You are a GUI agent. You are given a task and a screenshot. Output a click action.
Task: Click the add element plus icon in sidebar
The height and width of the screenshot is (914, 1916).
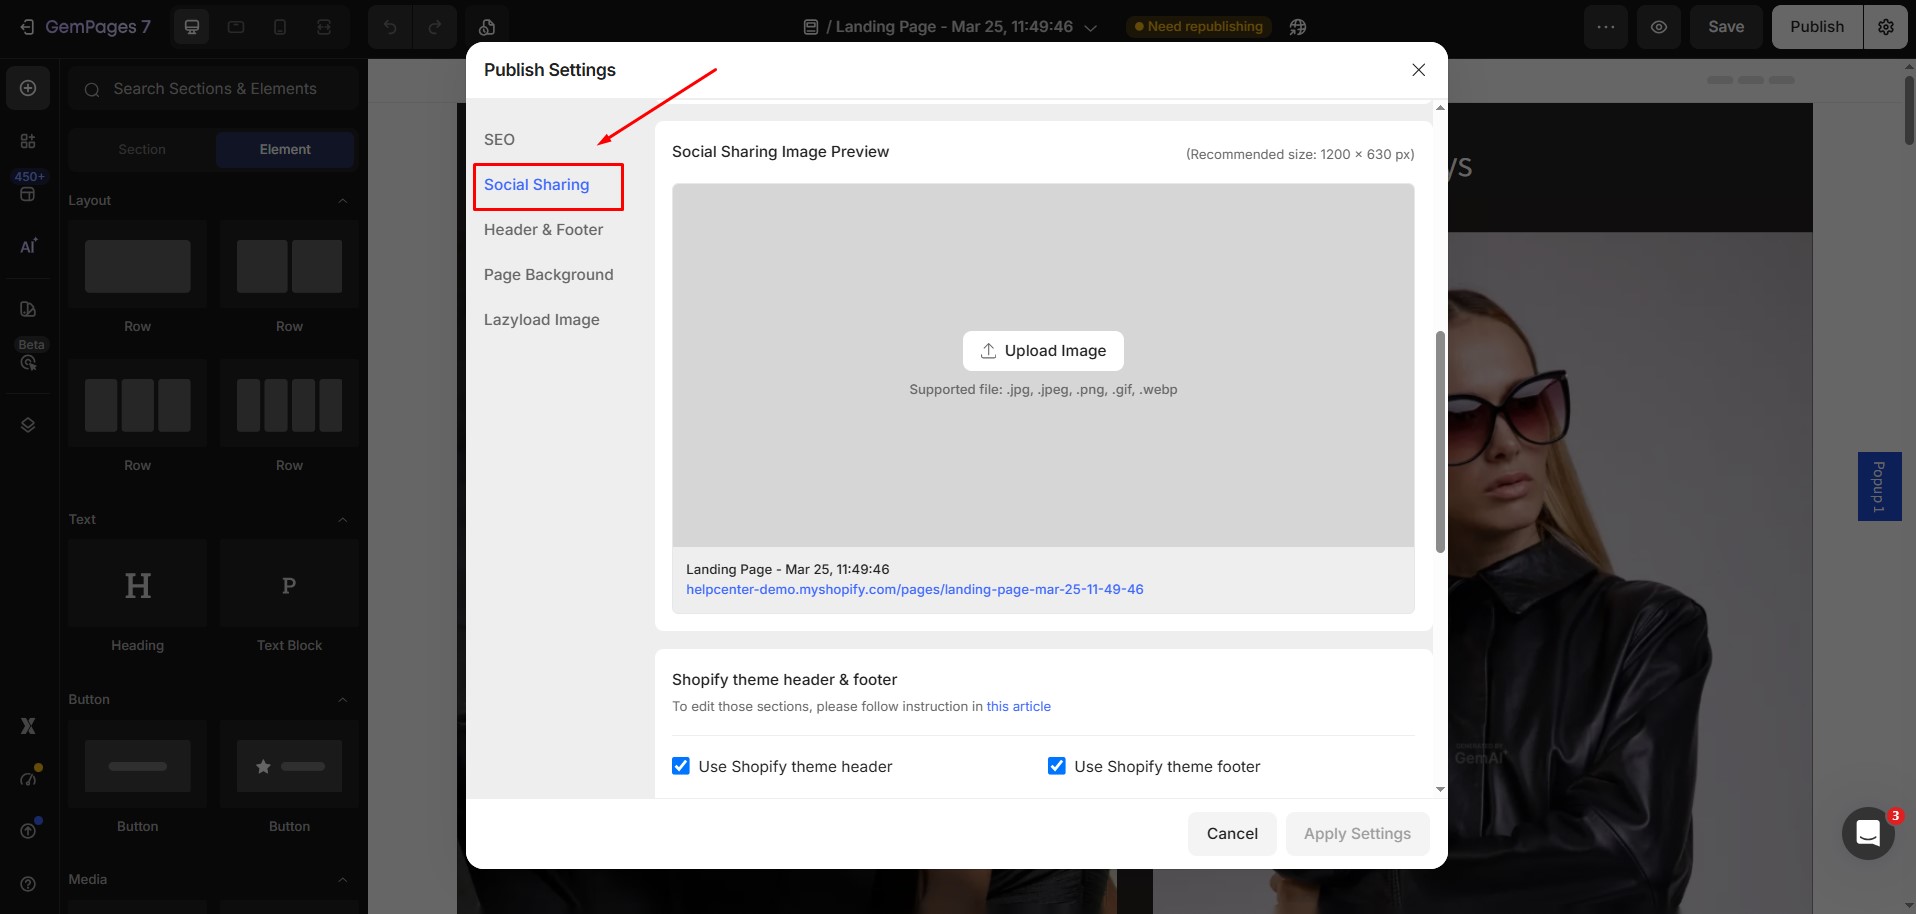coord(28,88)
